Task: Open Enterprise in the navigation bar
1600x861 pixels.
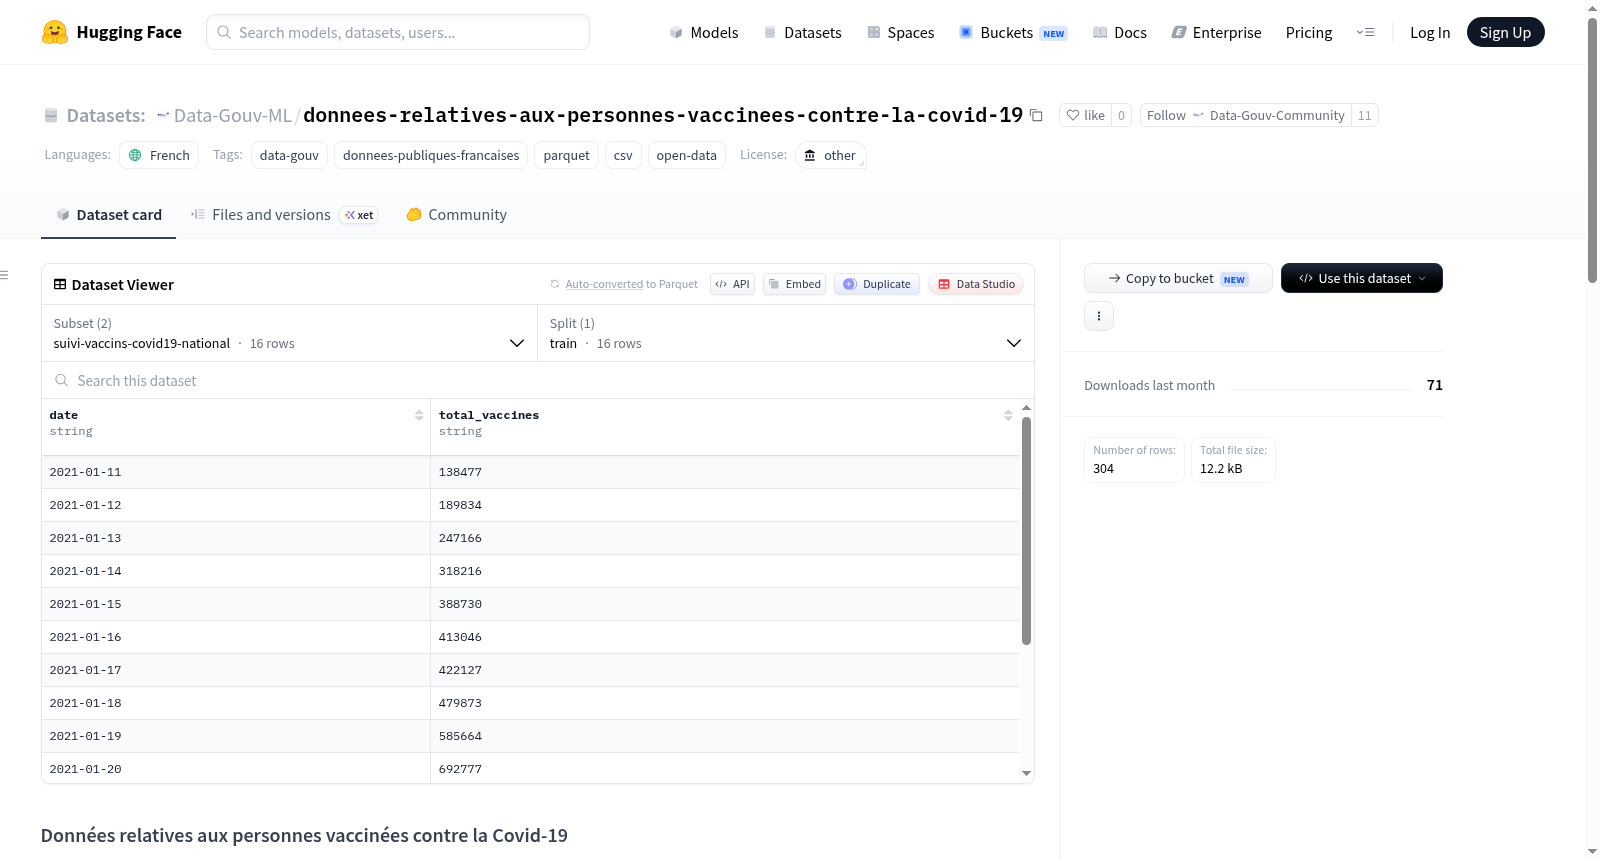Action: coord(1216,32)
